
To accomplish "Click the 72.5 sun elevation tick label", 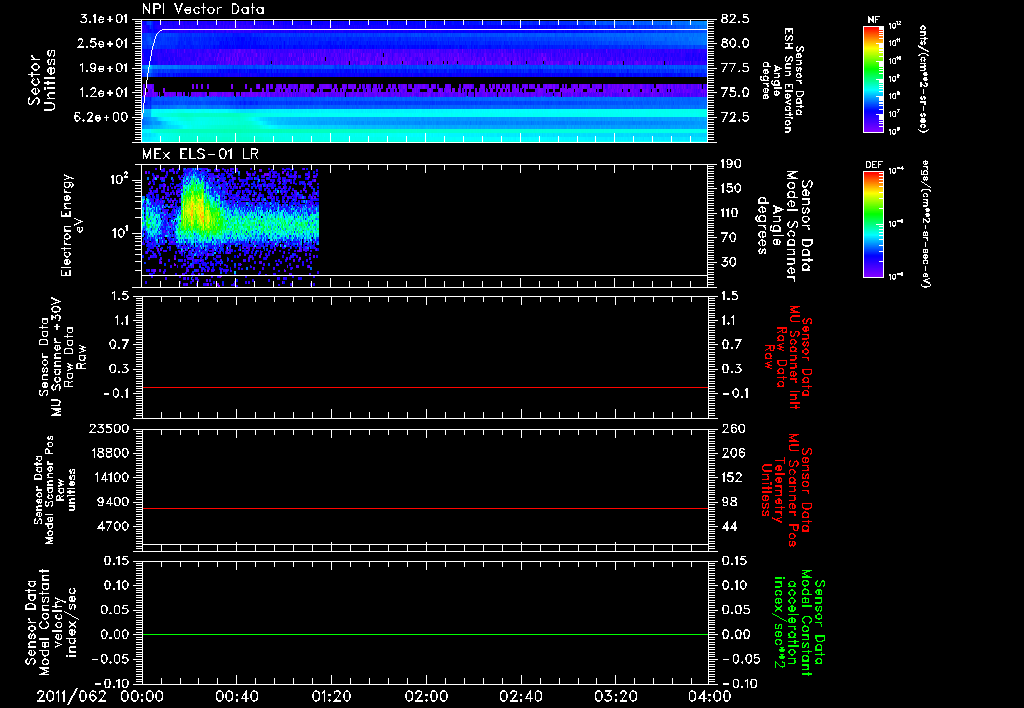I will pos(735,117).
